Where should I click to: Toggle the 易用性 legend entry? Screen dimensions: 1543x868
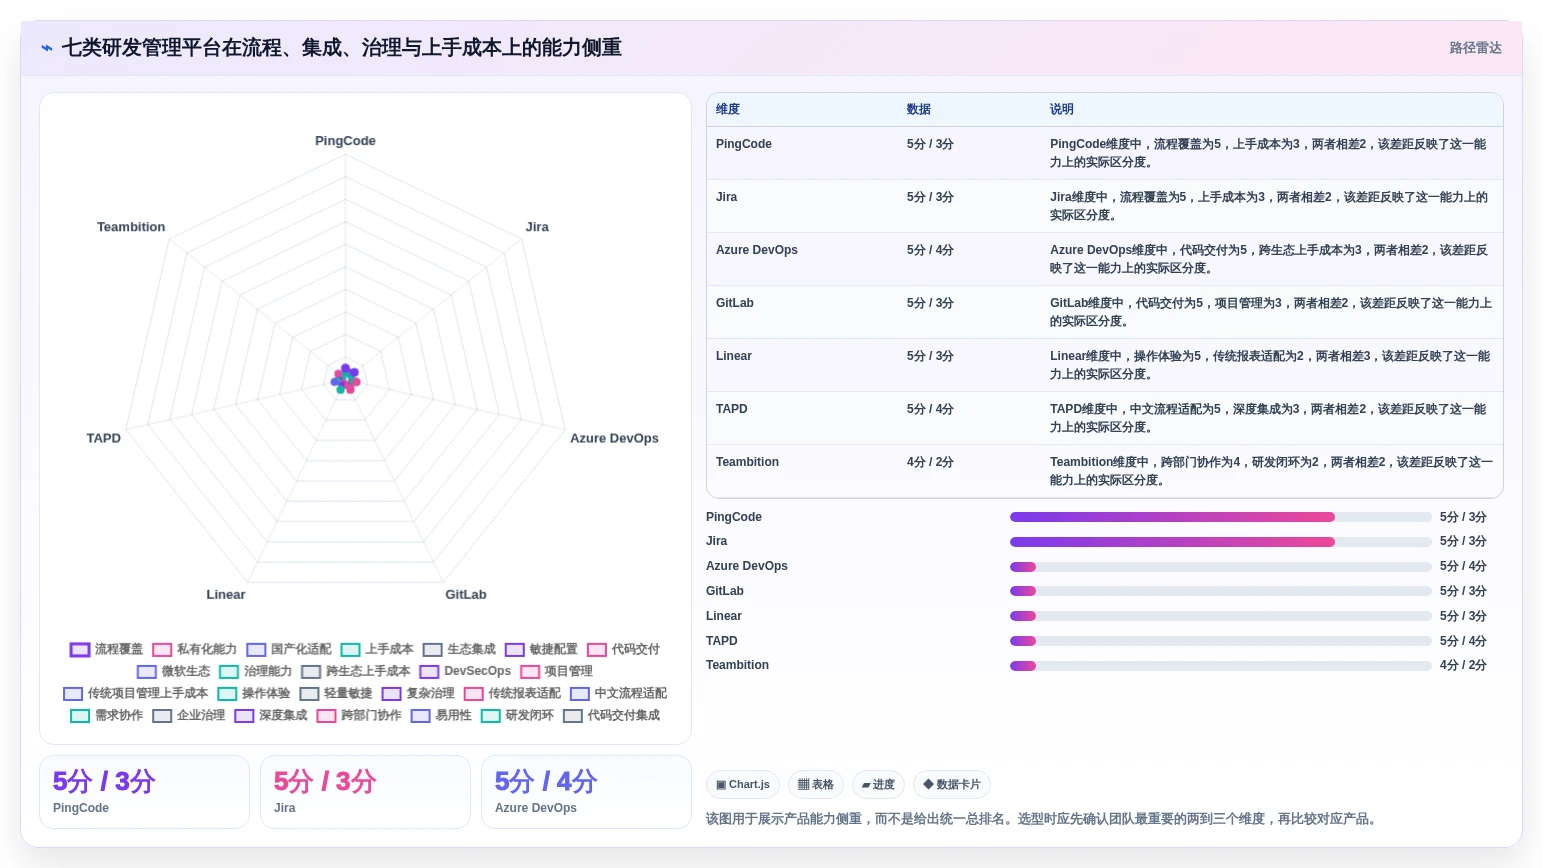tap(441, 715)
